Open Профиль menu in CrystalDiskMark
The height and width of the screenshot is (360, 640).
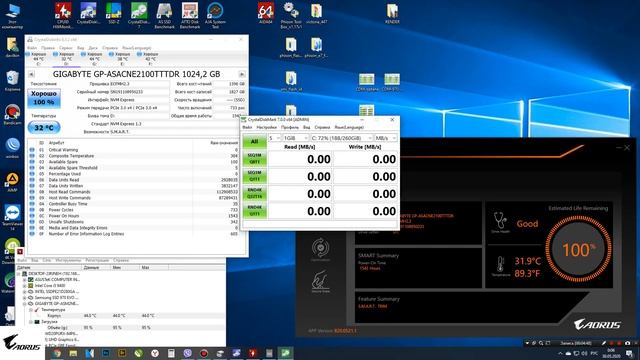coord(290,127)
